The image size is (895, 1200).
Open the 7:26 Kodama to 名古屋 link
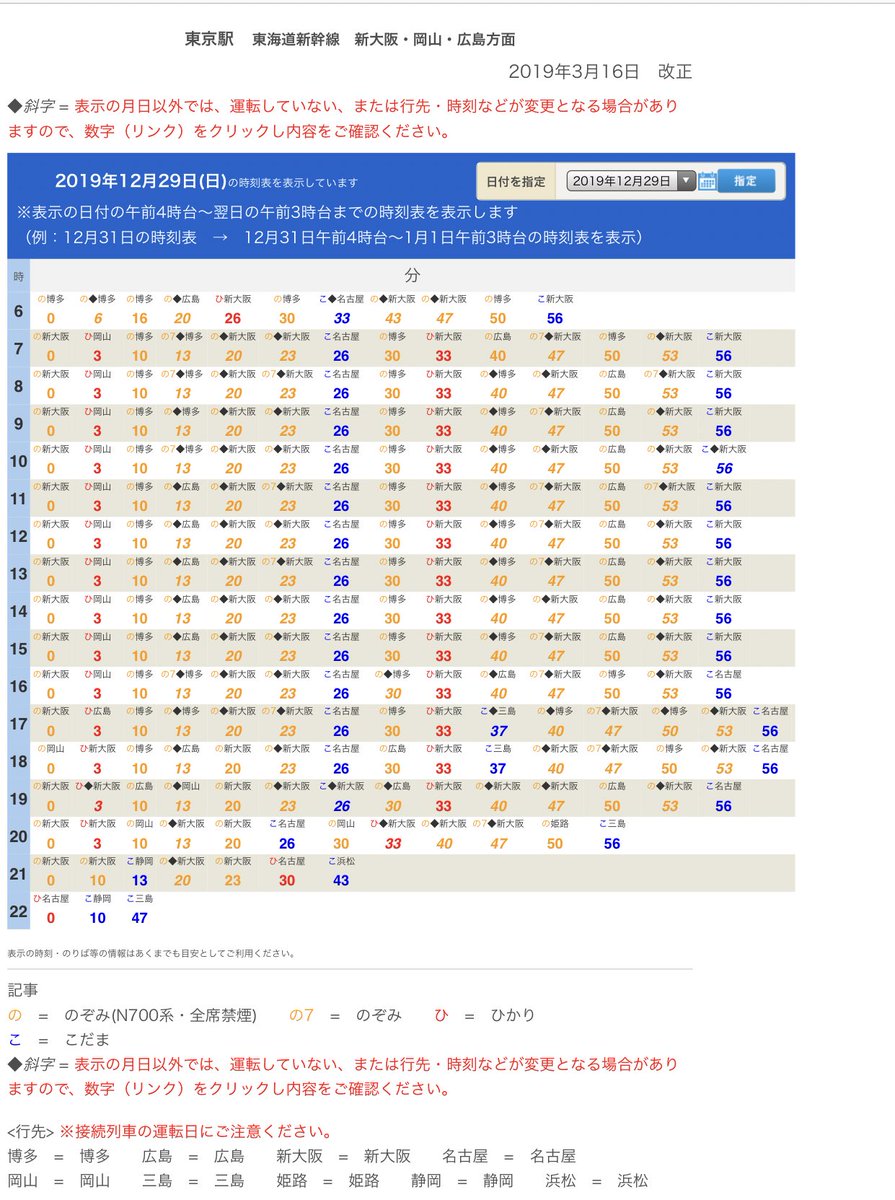coord(341,356)
